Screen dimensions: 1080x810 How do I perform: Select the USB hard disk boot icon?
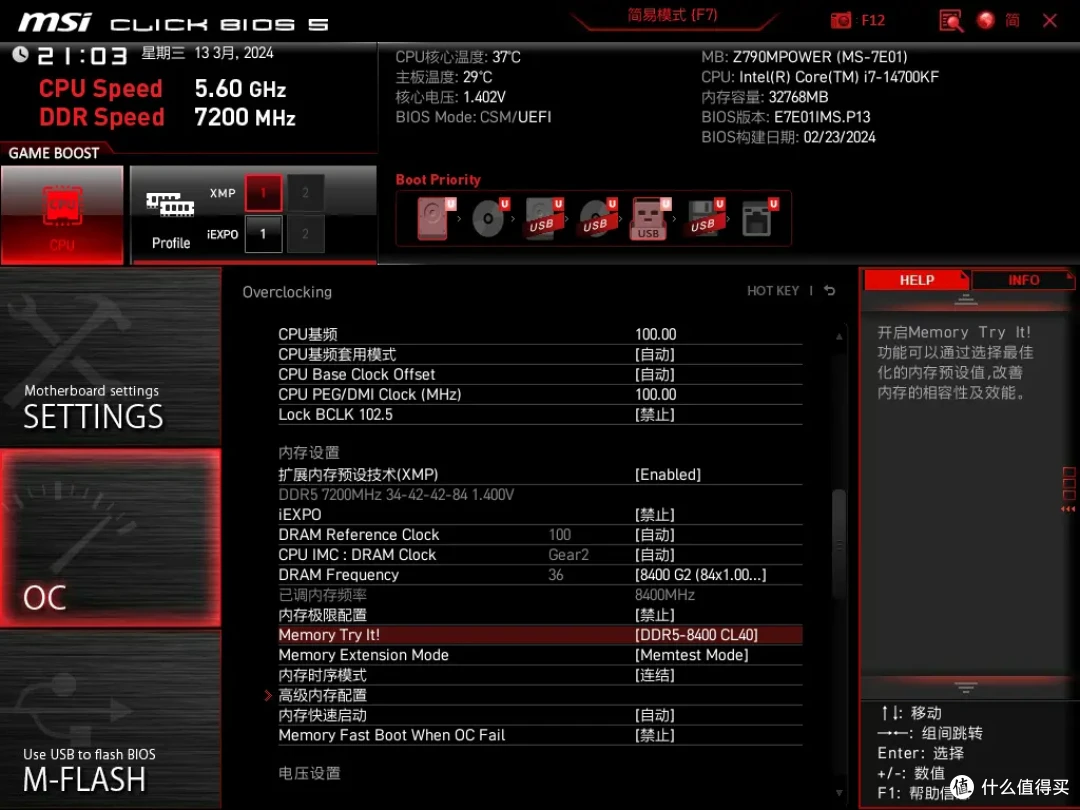pos(543,218)
